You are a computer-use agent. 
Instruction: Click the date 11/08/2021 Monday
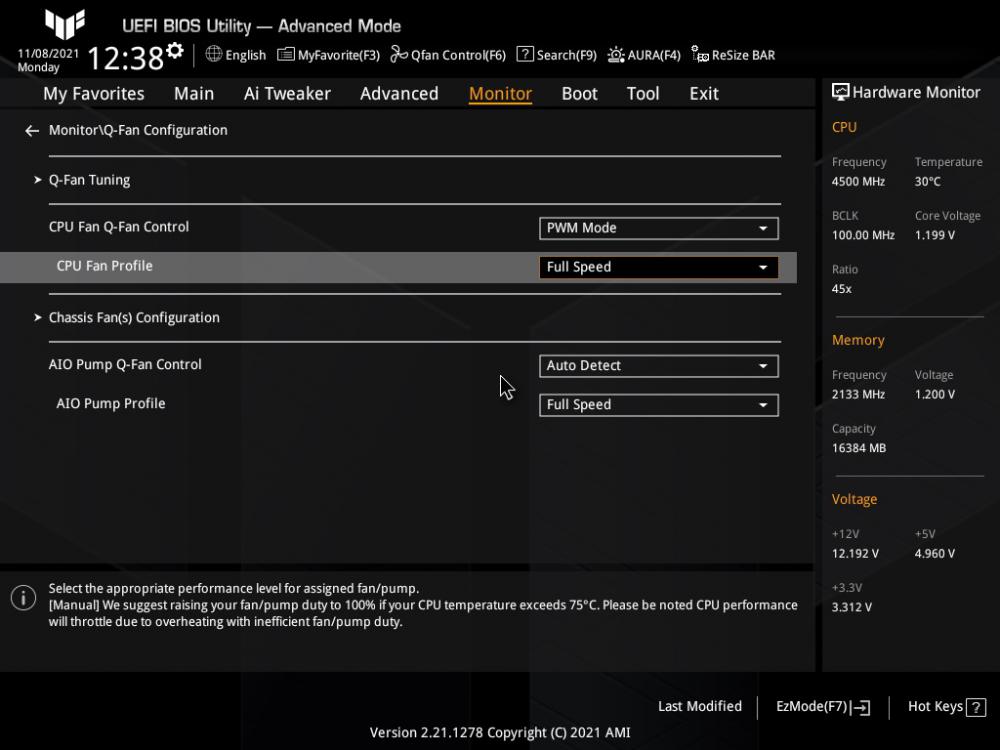[48, 61]
